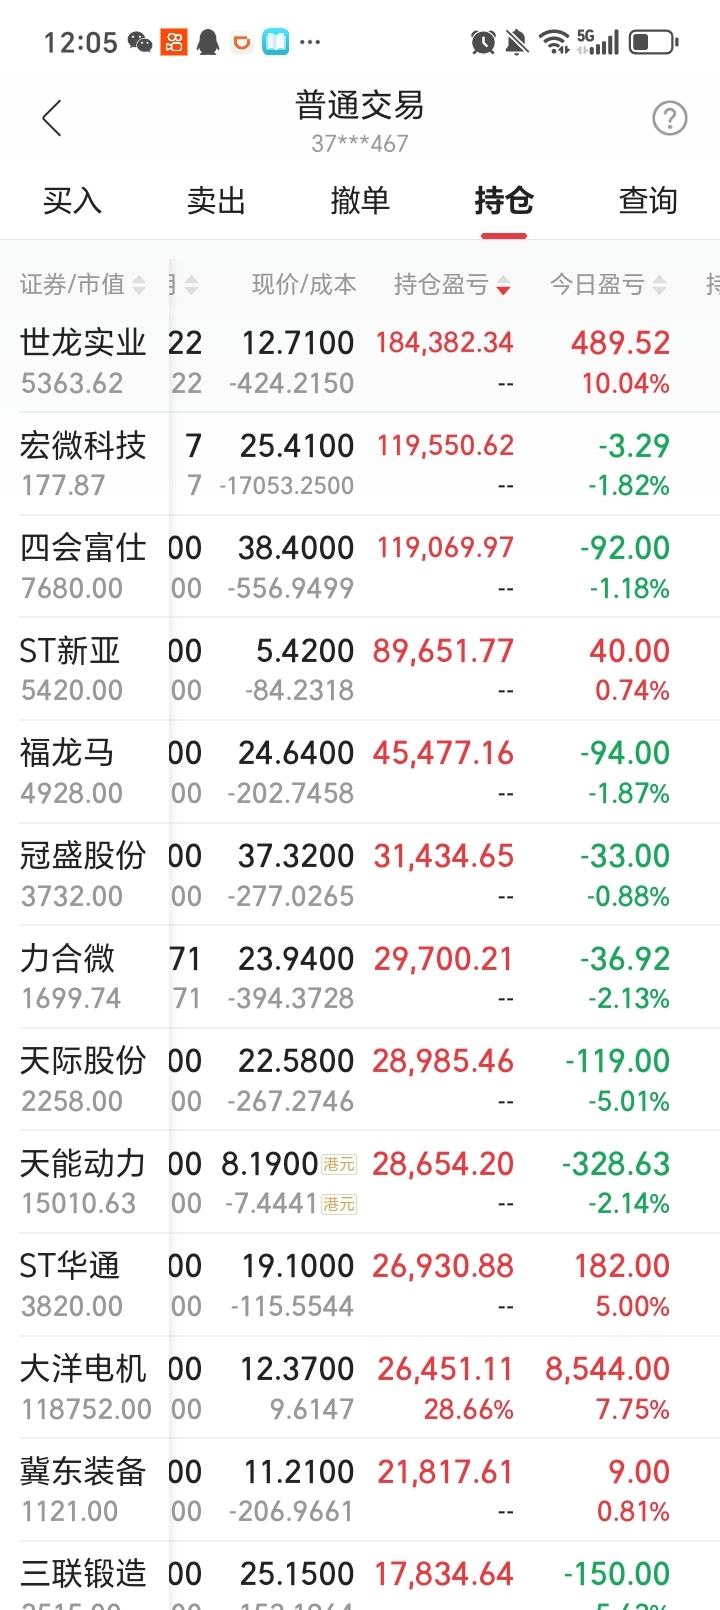Viewport: 720px width, 1610px height.
Task: Open the help question mark icon
Action: 669,119
